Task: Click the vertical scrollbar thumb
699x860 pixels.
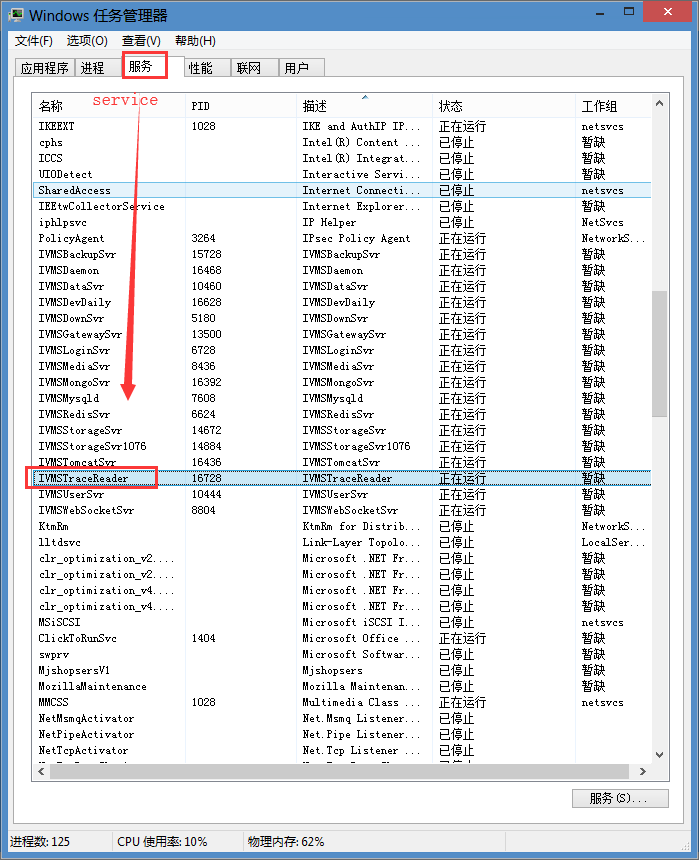Action: click(659, 354)
